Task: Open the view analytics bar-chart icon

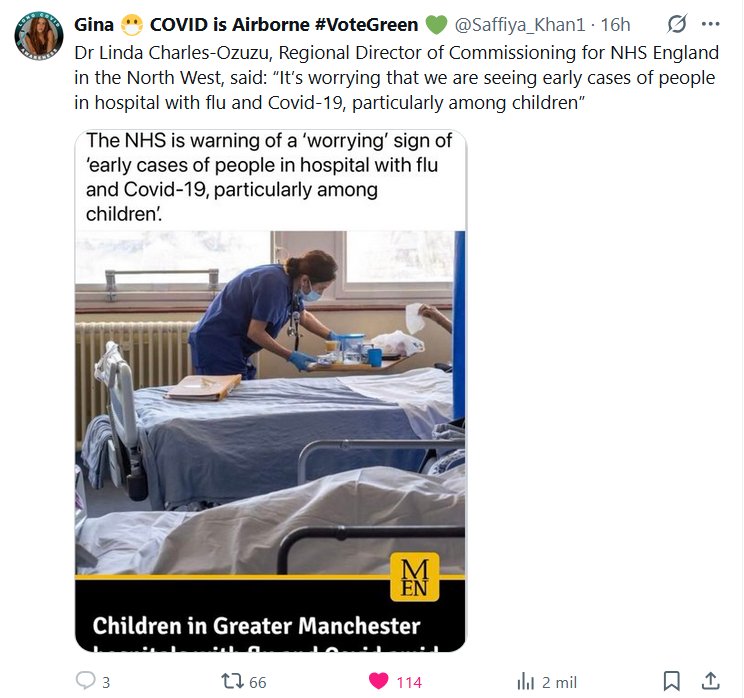Action: click(525, 681)
